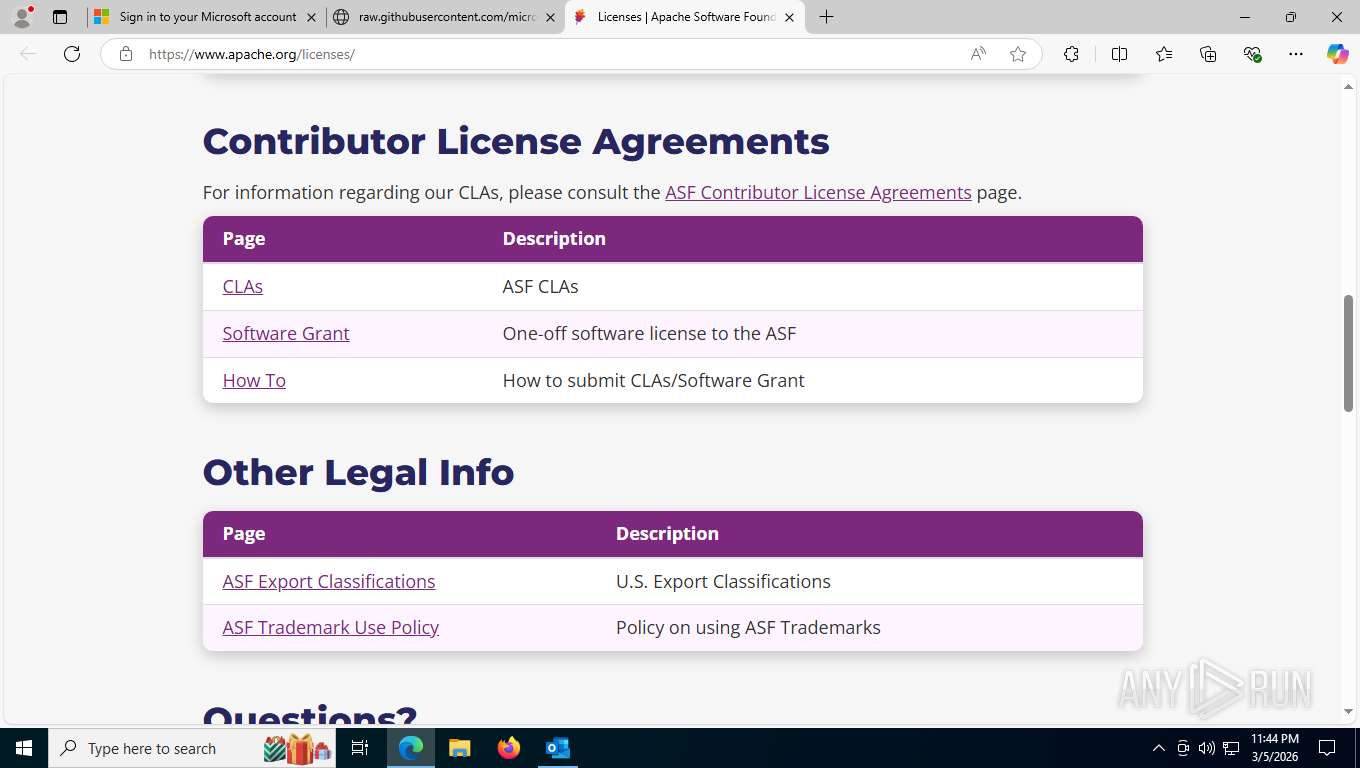
Task: Open Microsoft Edge from the taskbar
Action: pos(411,748)
